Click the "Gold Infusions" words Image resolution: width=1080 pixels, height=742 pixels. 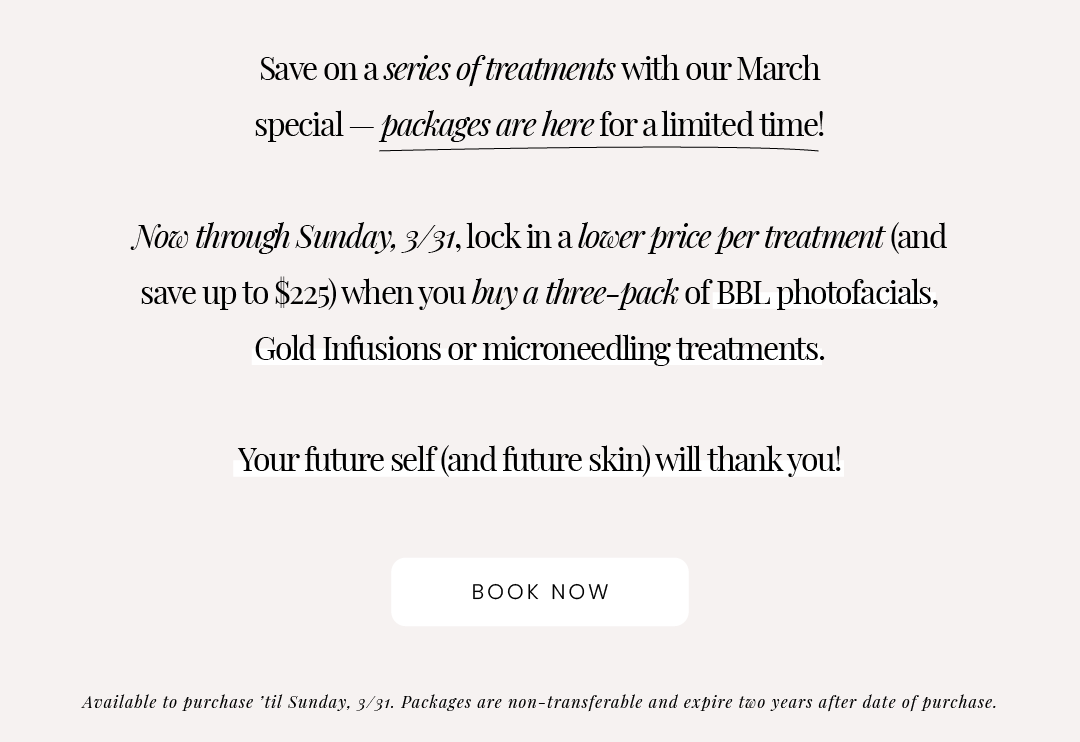pyautogui.click(x=348, y=349)
